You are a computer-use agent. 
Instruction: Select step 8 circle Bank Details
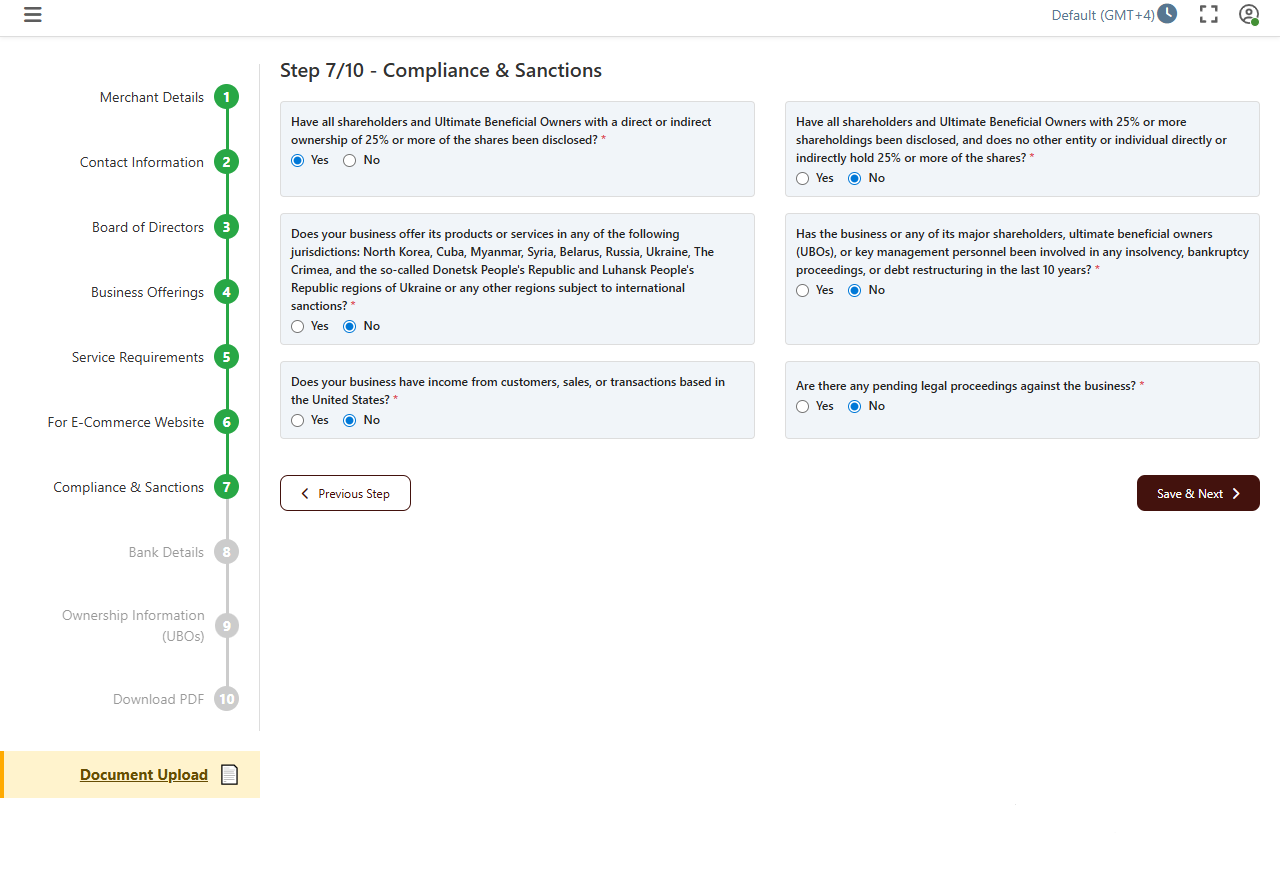(227, 552)
